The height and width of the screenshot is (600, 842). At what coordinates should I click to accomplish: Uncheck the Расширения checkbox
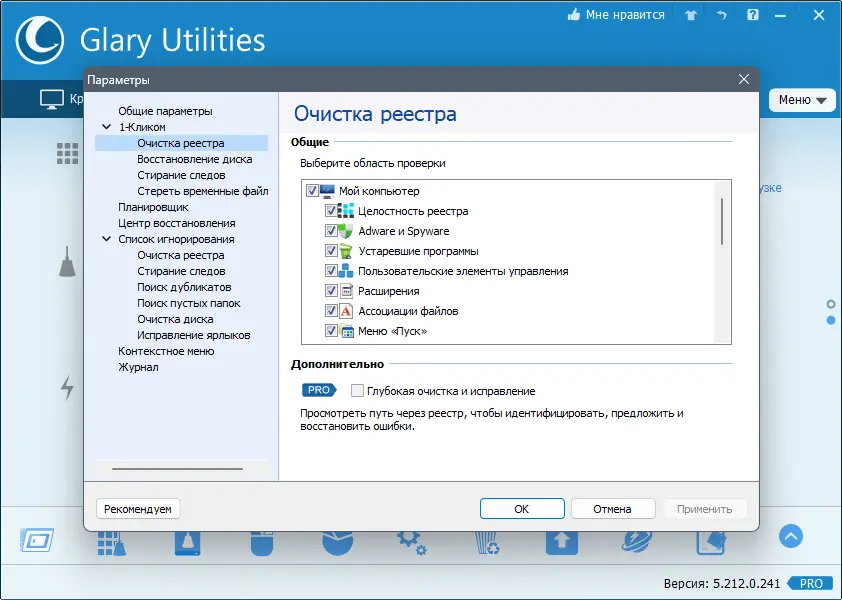point(331,291)
